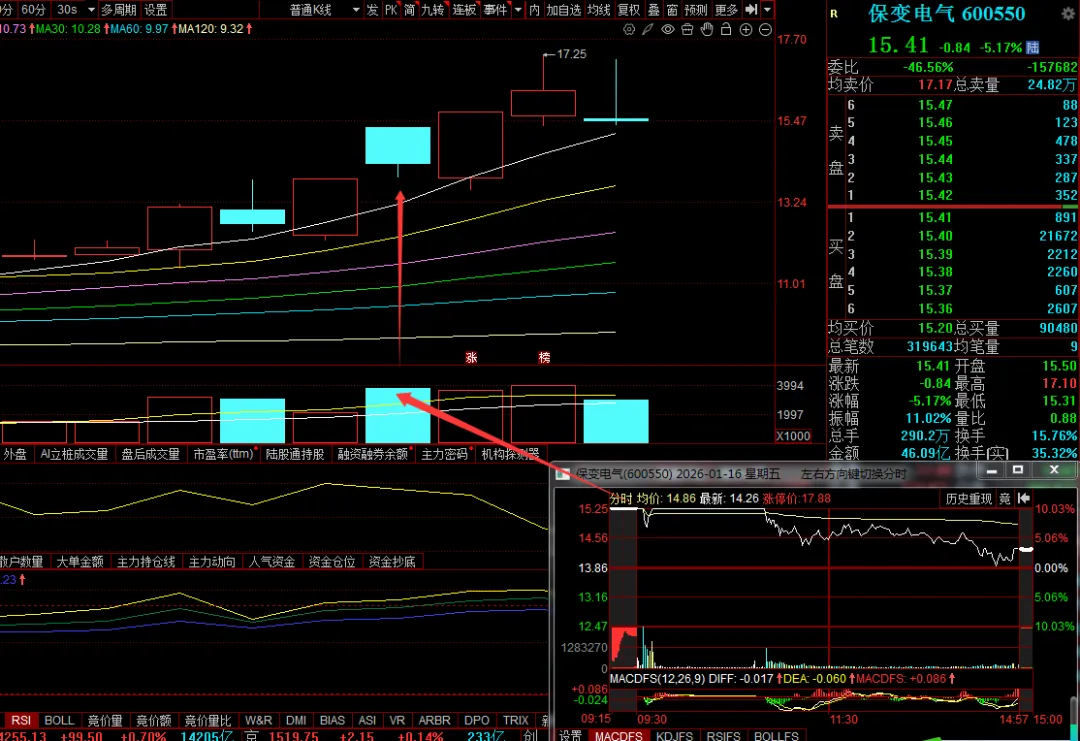Select the TRIX indicator tab

point(515,720)
